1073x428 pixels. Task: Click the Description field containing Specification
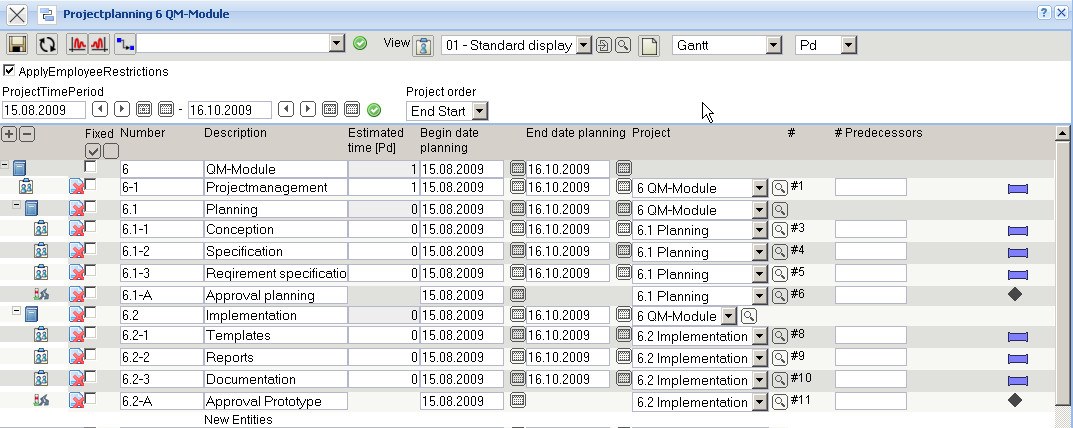click(x=275, y=251)
